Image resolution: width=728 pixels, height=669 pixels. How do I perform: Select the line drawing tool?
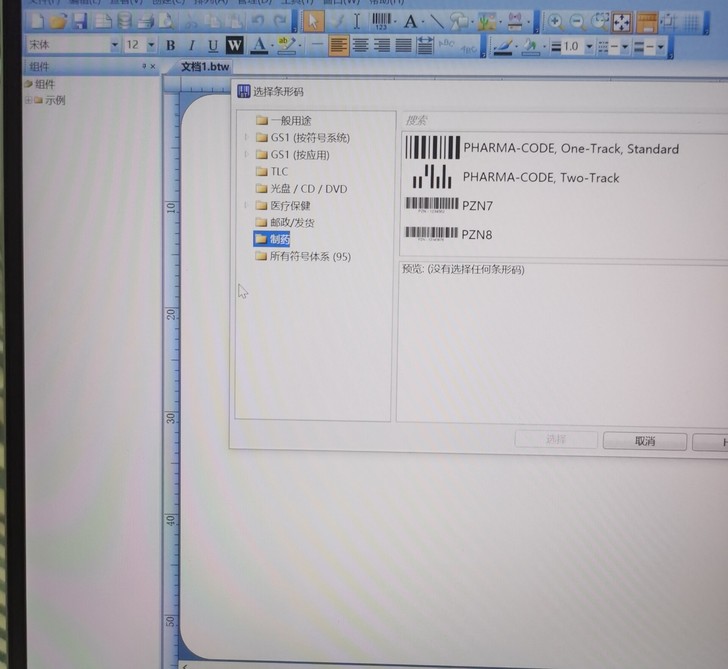[x=437, y=21]
